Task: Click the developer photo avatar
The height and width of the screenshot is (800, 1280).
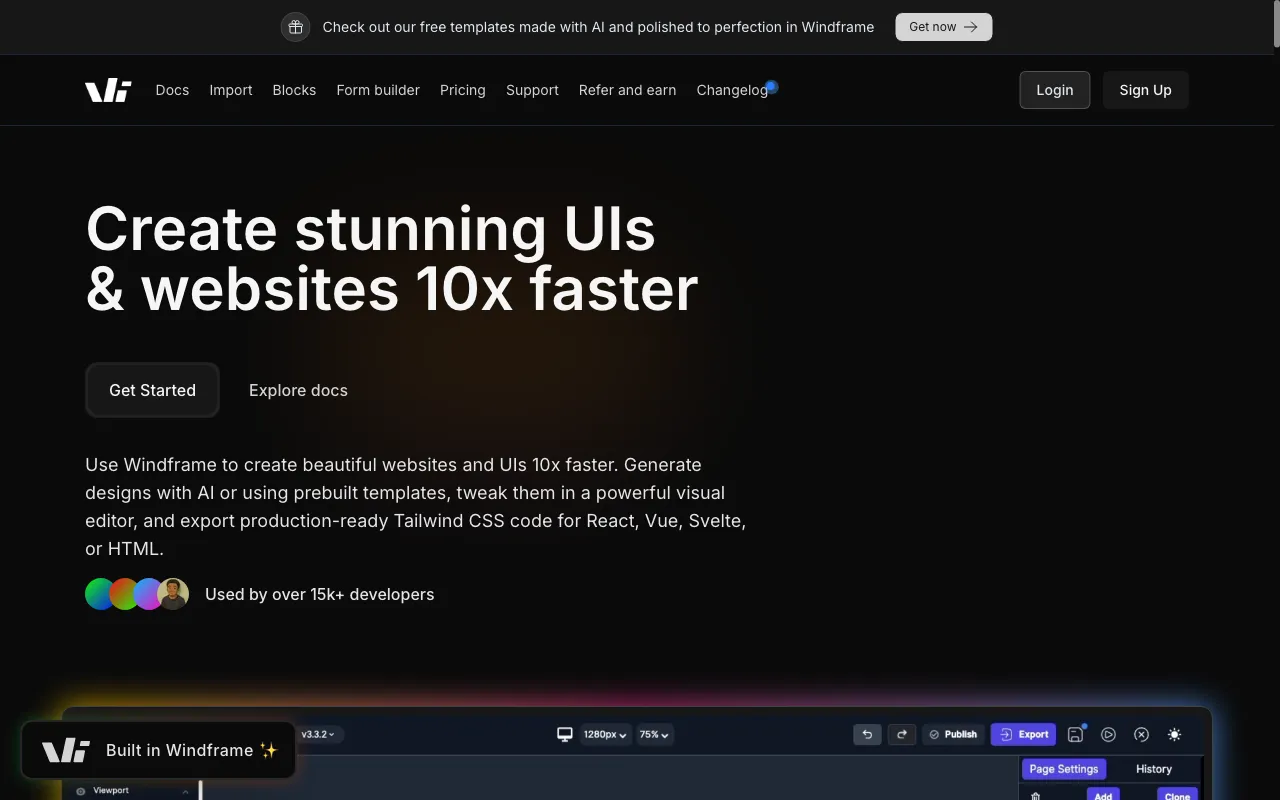Action: point(173,594)
